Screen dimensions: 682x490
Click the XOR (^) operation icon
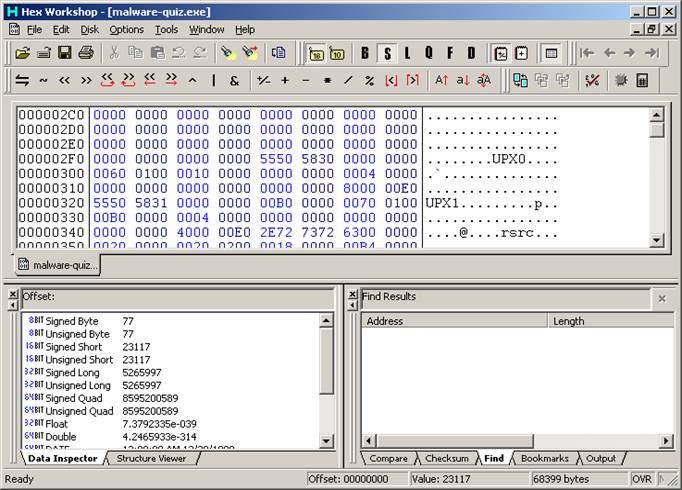tap(192, 80)
